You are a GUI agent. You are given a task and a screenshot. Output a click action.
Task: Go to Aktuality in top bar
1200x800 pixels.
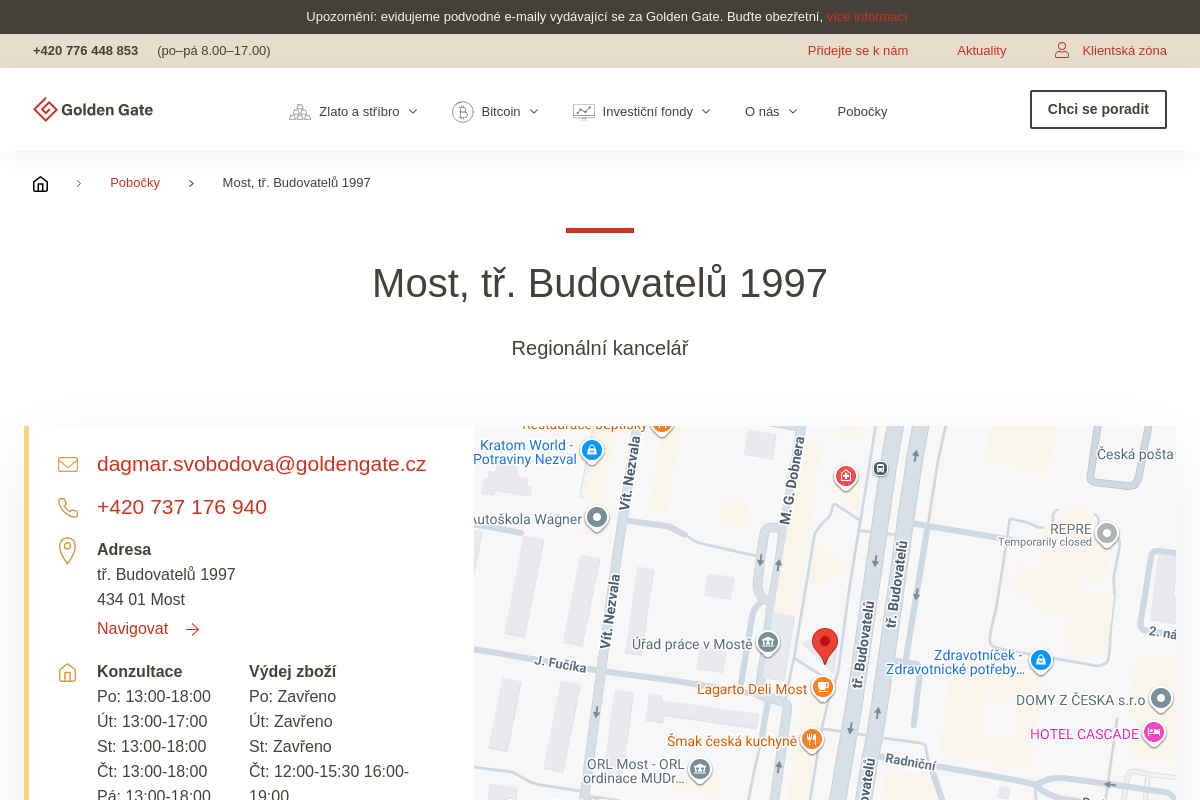tap(981, 50)
